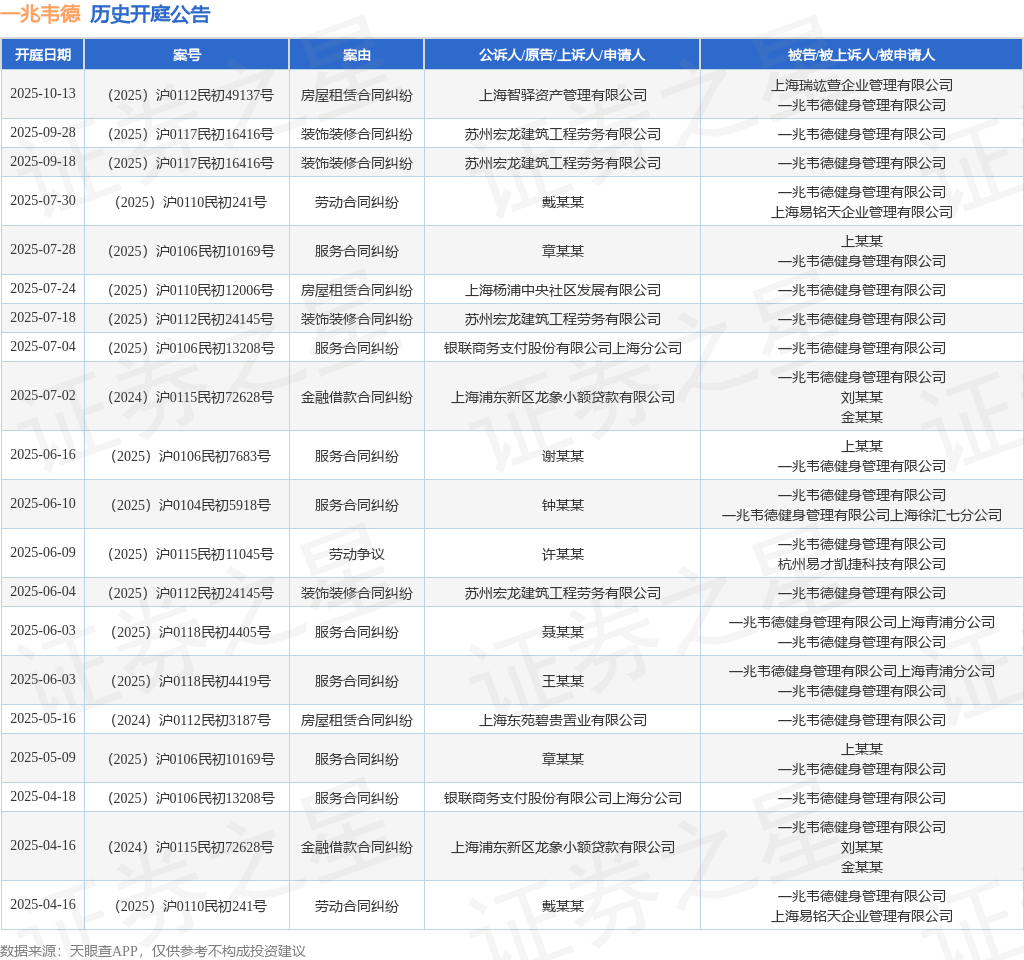Click 金融借款合同纠纷 in the 2025-07-02 row
1024x960 pixels.
pyautogui.click(x=357, y=397)
